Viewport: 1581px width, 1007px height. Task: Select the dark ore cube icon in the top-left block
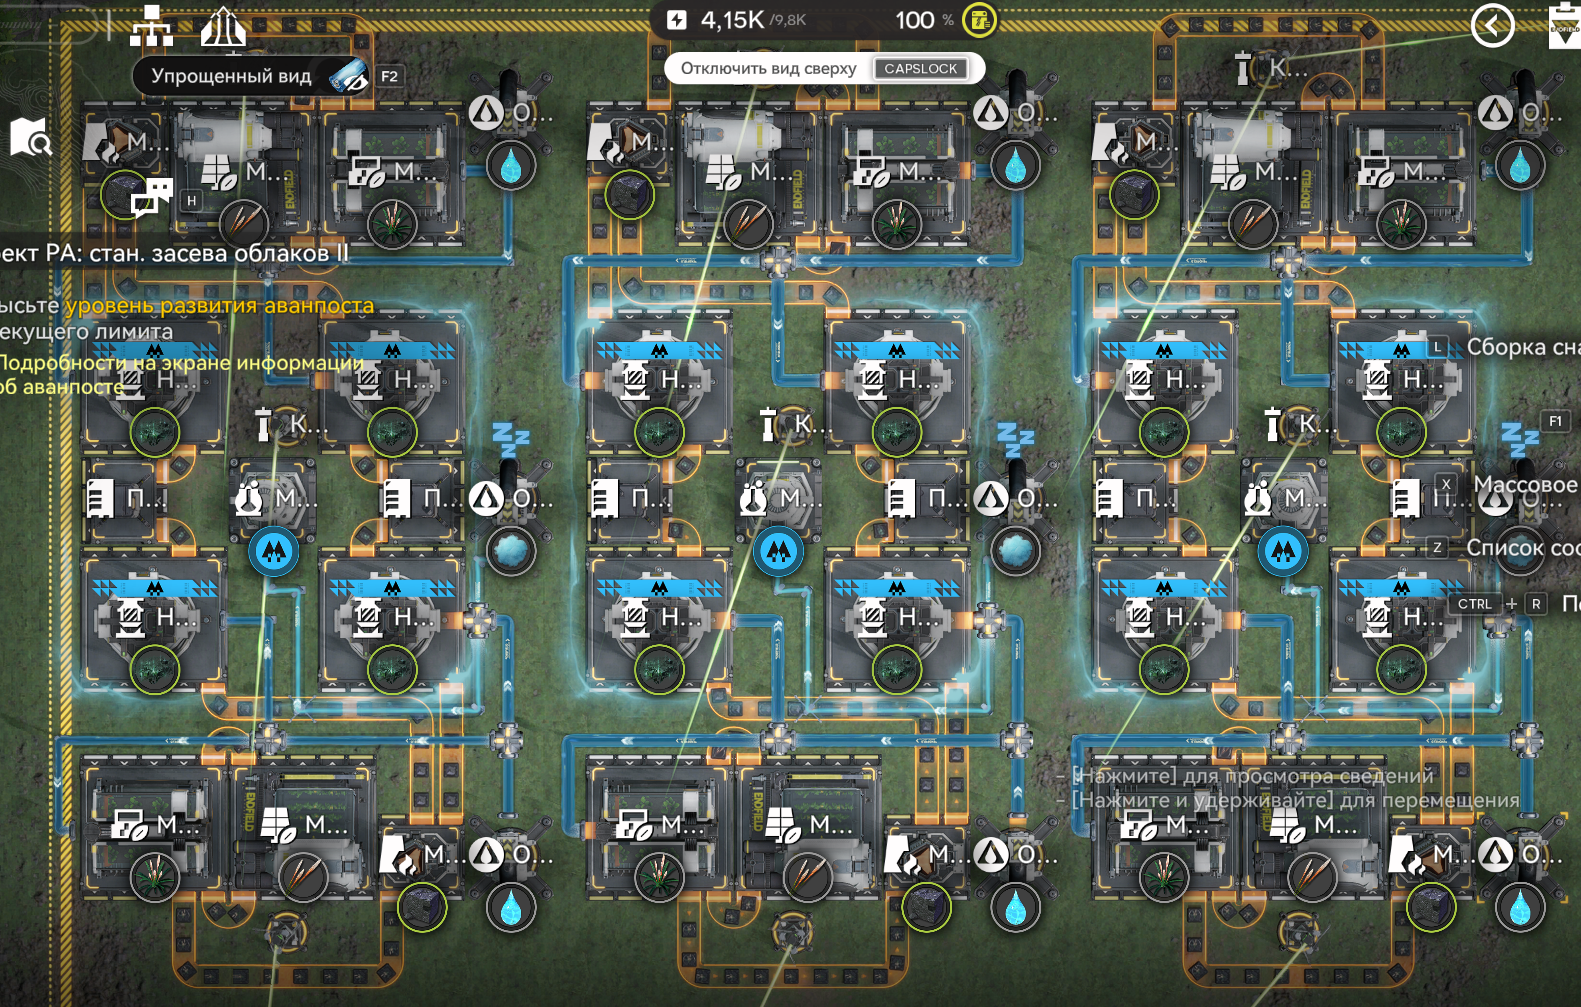tap(126, 194)
